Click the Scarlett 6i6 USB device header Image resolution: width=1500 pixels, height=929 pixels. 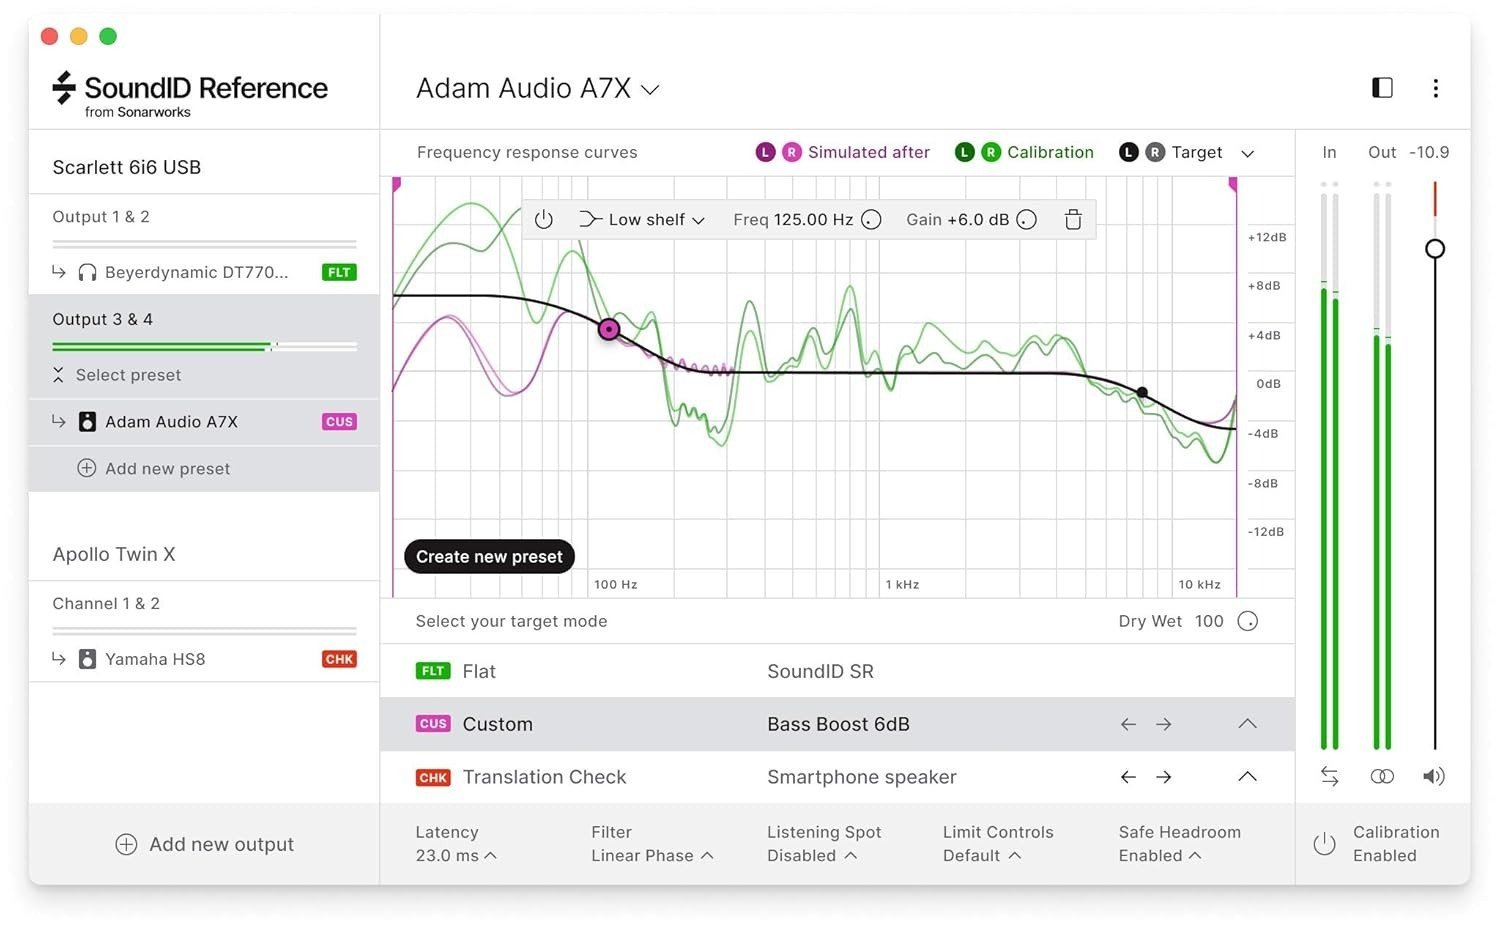[x=127, y=167]
